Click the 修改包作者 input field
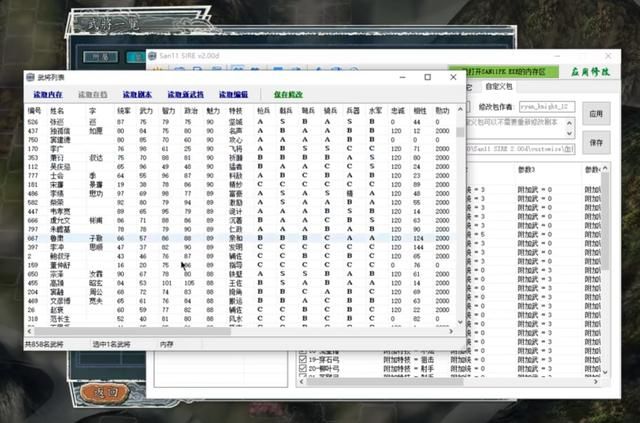The image size is (640, 423). (547, 107)
